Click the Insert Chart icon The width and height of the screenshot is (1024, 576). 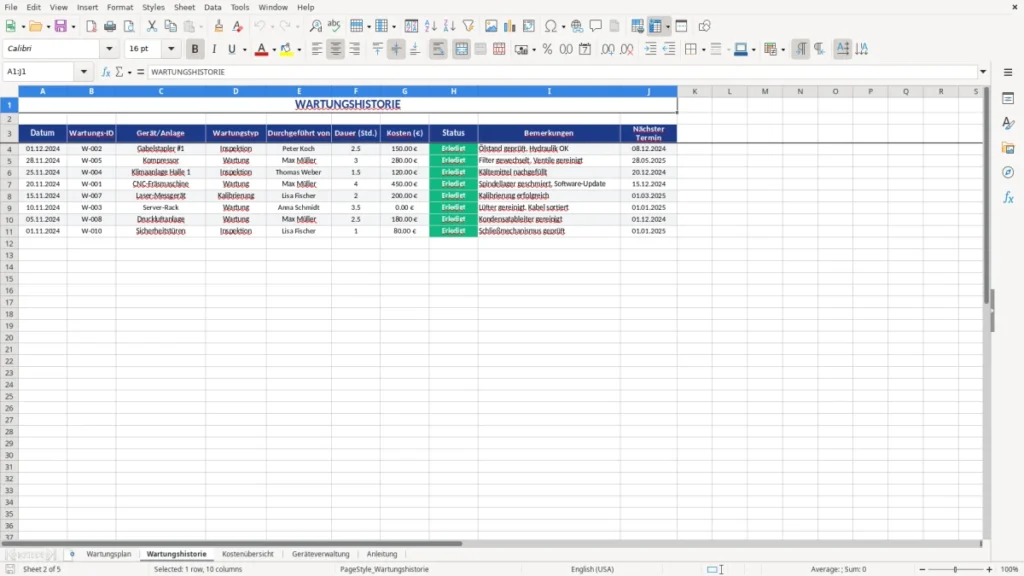[x=510, y=26]
